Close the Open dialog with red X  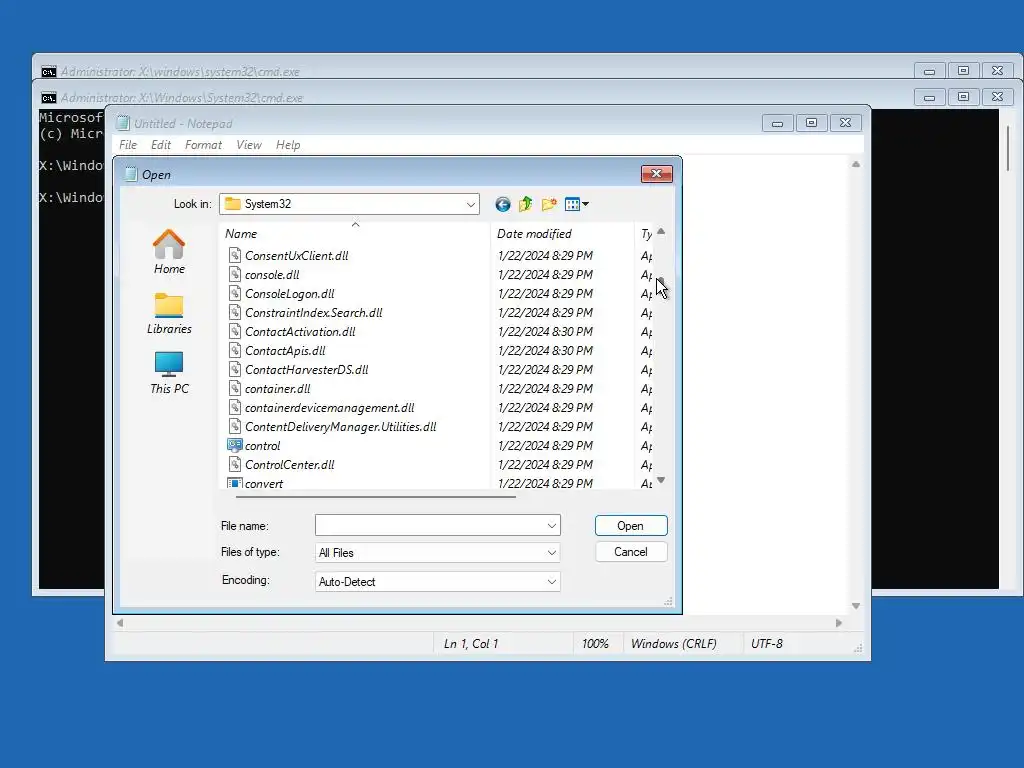[x=656, y=174]
